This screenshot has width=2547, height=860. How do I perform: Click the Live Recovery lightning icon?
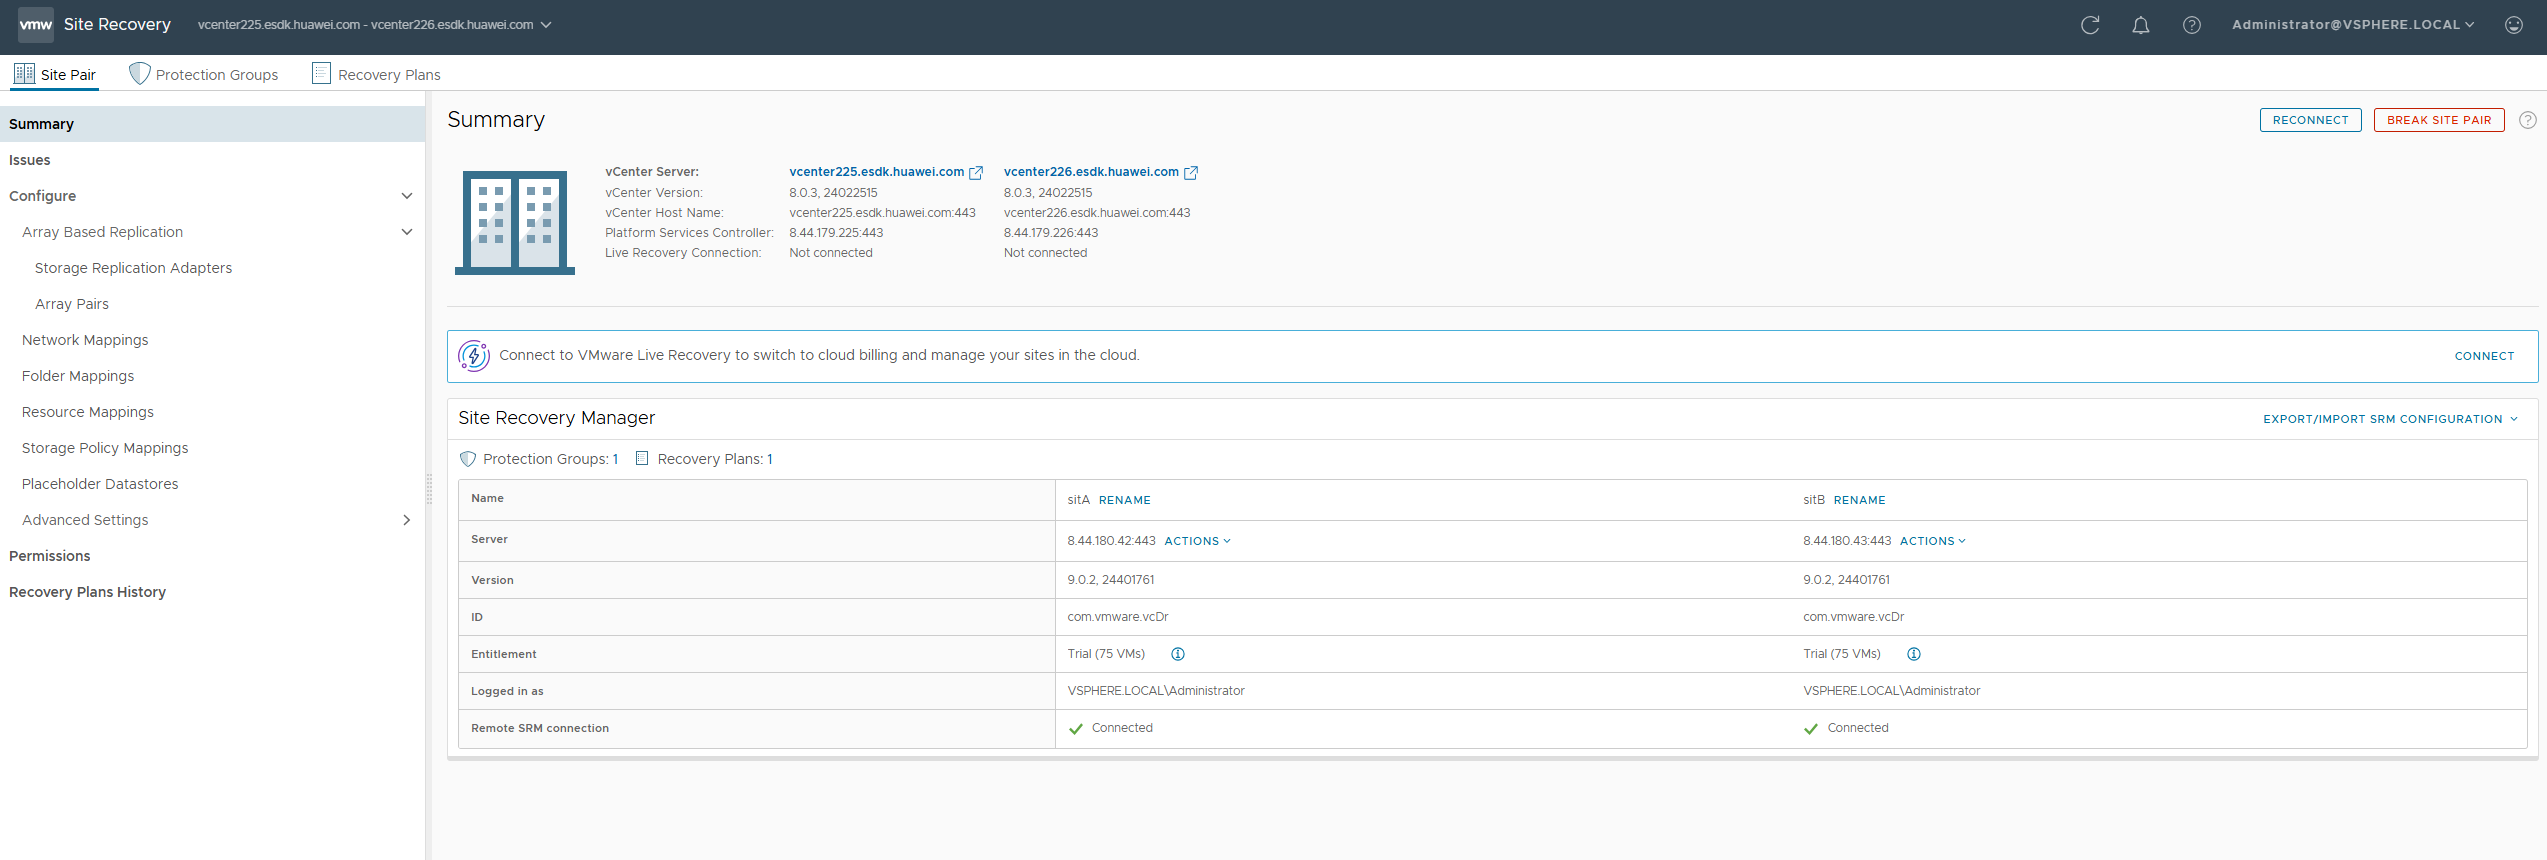pos(474,355)
